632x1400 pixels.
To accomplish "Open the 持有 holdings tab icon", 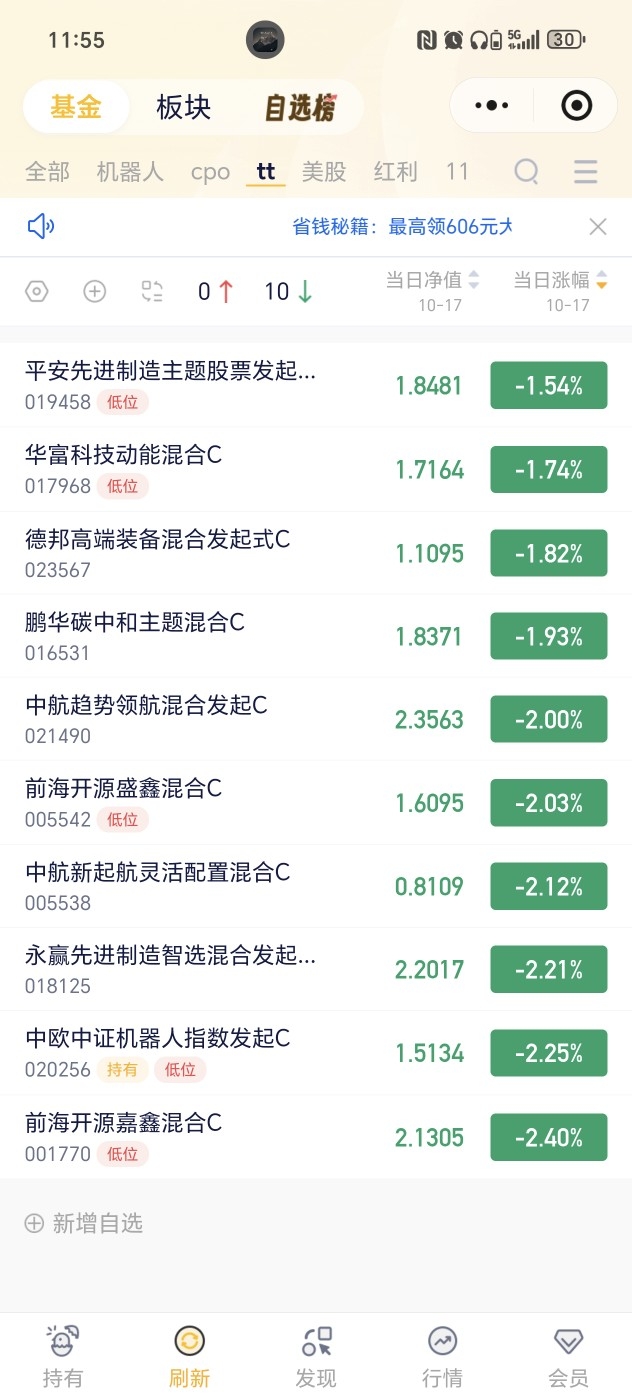I will (63, 1341).
